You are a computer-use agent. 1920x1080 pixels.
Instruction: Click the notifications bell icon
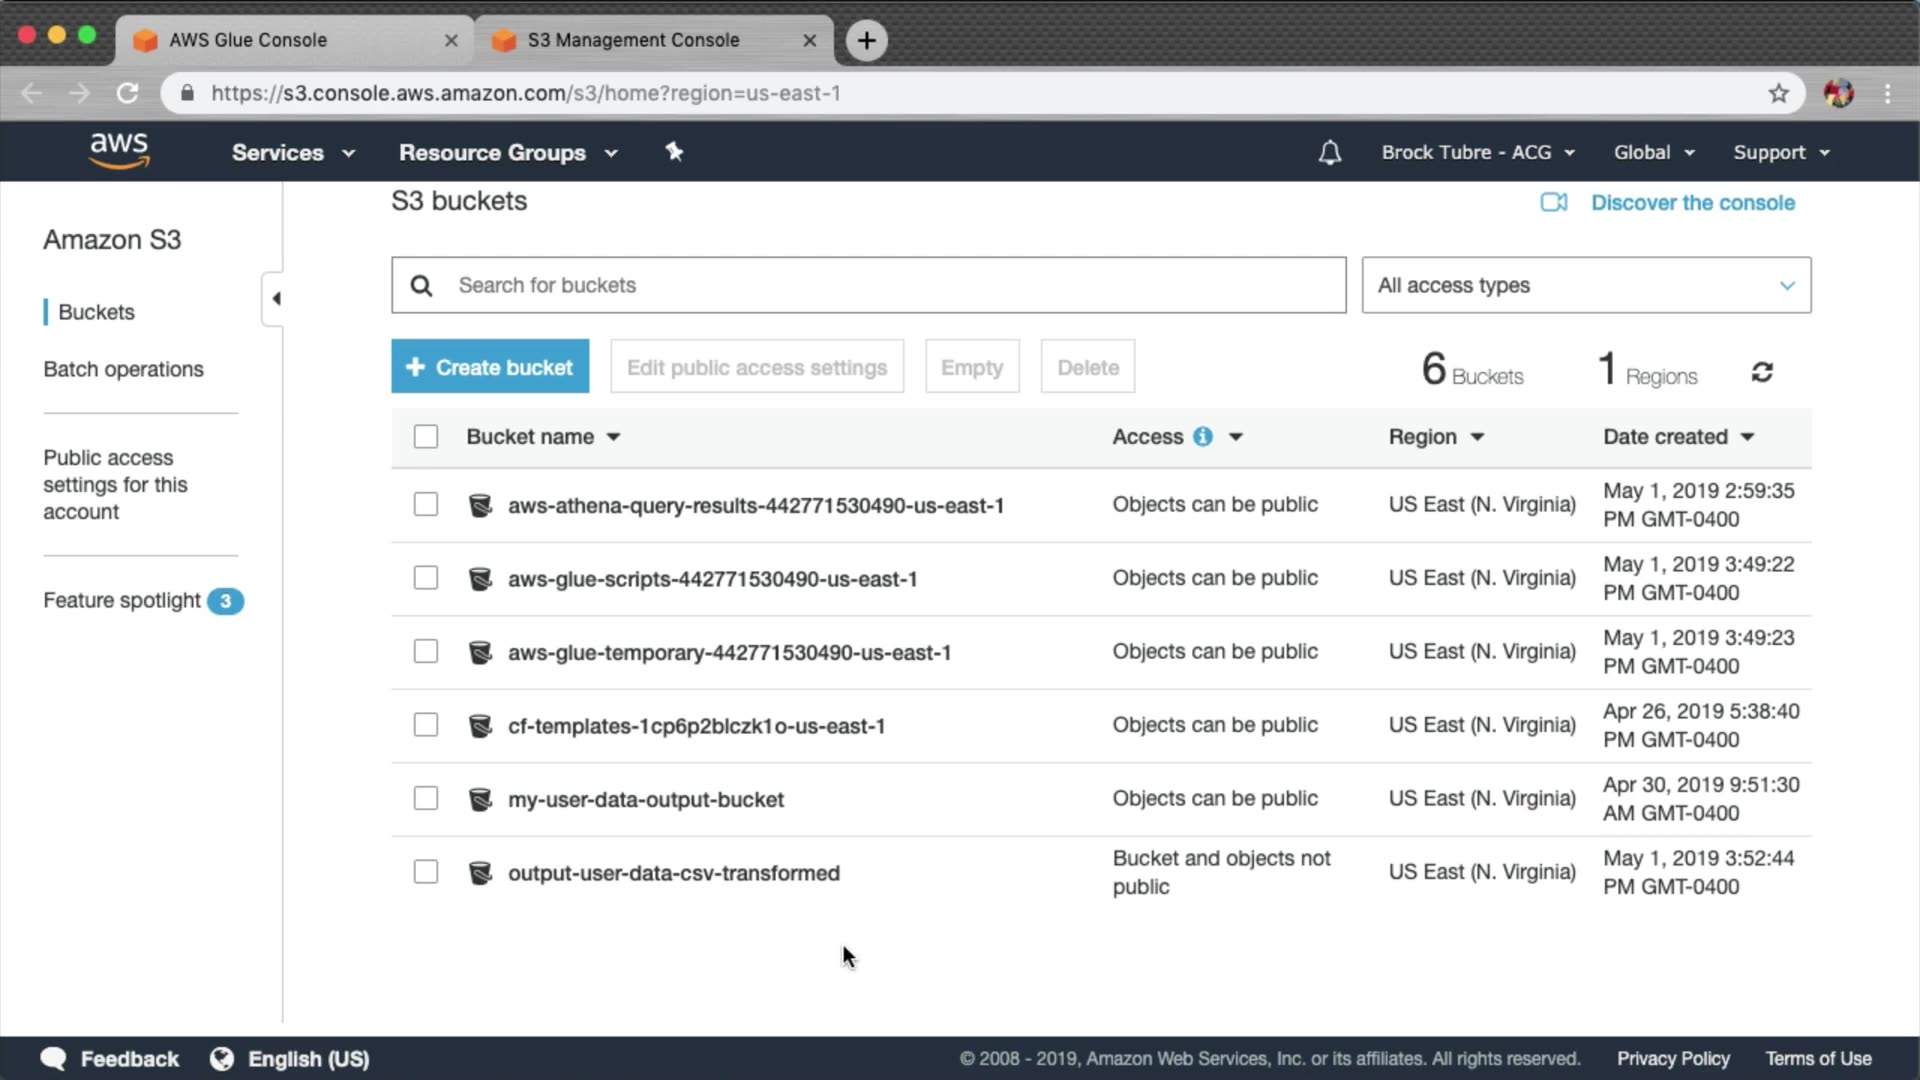(x=1329, y=153)
